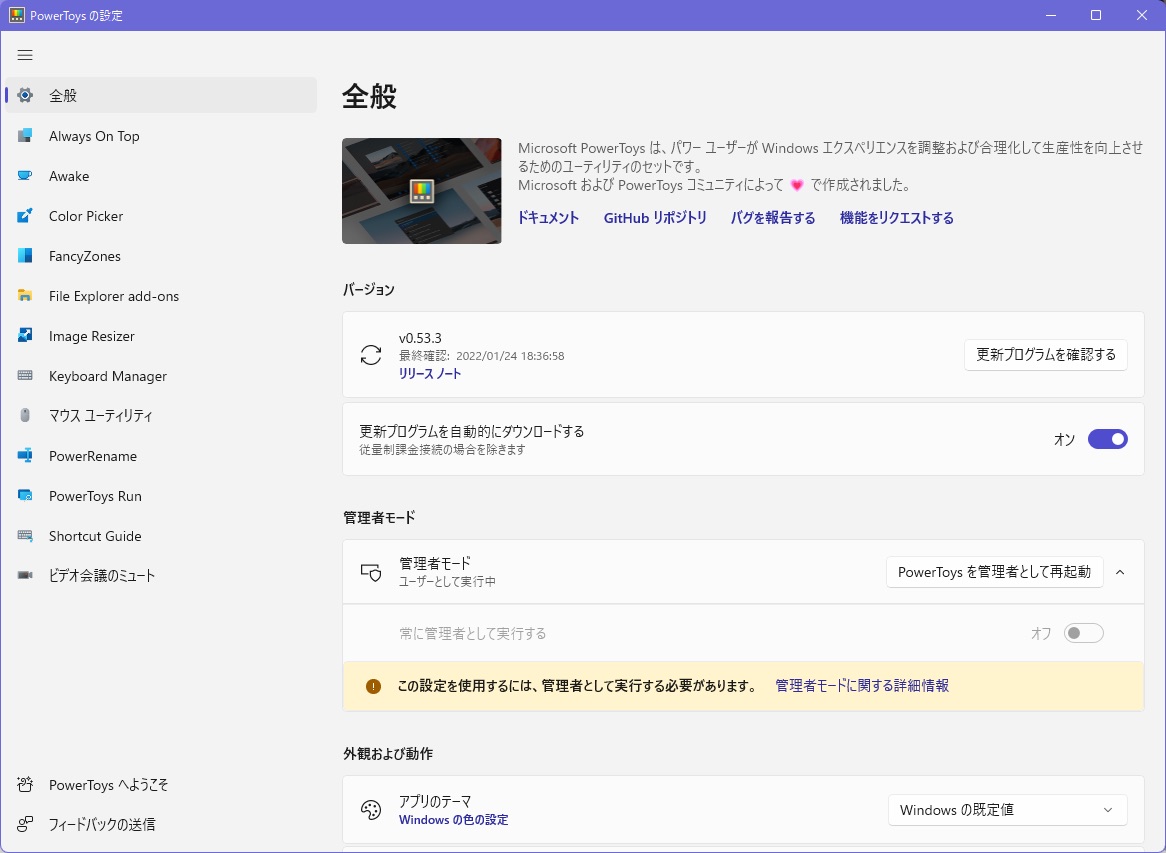Click the mouse utilities mouse icon
The height and width of the screenshot is (853, 1166).
pyautogui.click(x=25, y=416)
